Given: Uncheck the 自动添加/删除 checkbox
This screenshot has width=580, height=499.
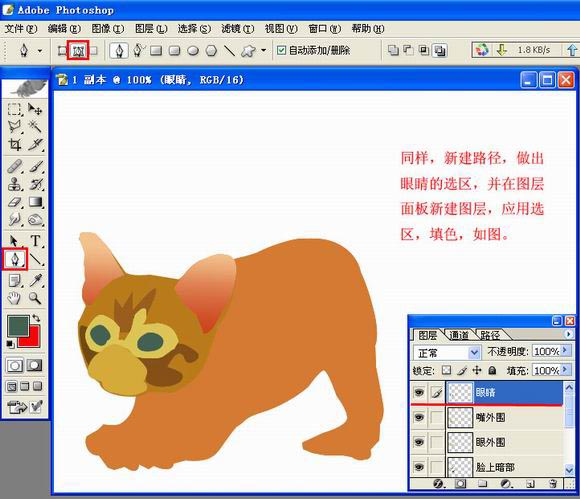Looking at the screenshot, I should [281, 50].
